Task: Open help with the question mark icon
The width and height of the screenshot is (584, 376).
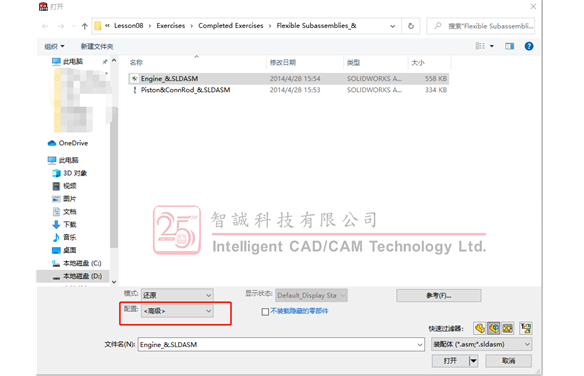Action: [x=529, y=46]
